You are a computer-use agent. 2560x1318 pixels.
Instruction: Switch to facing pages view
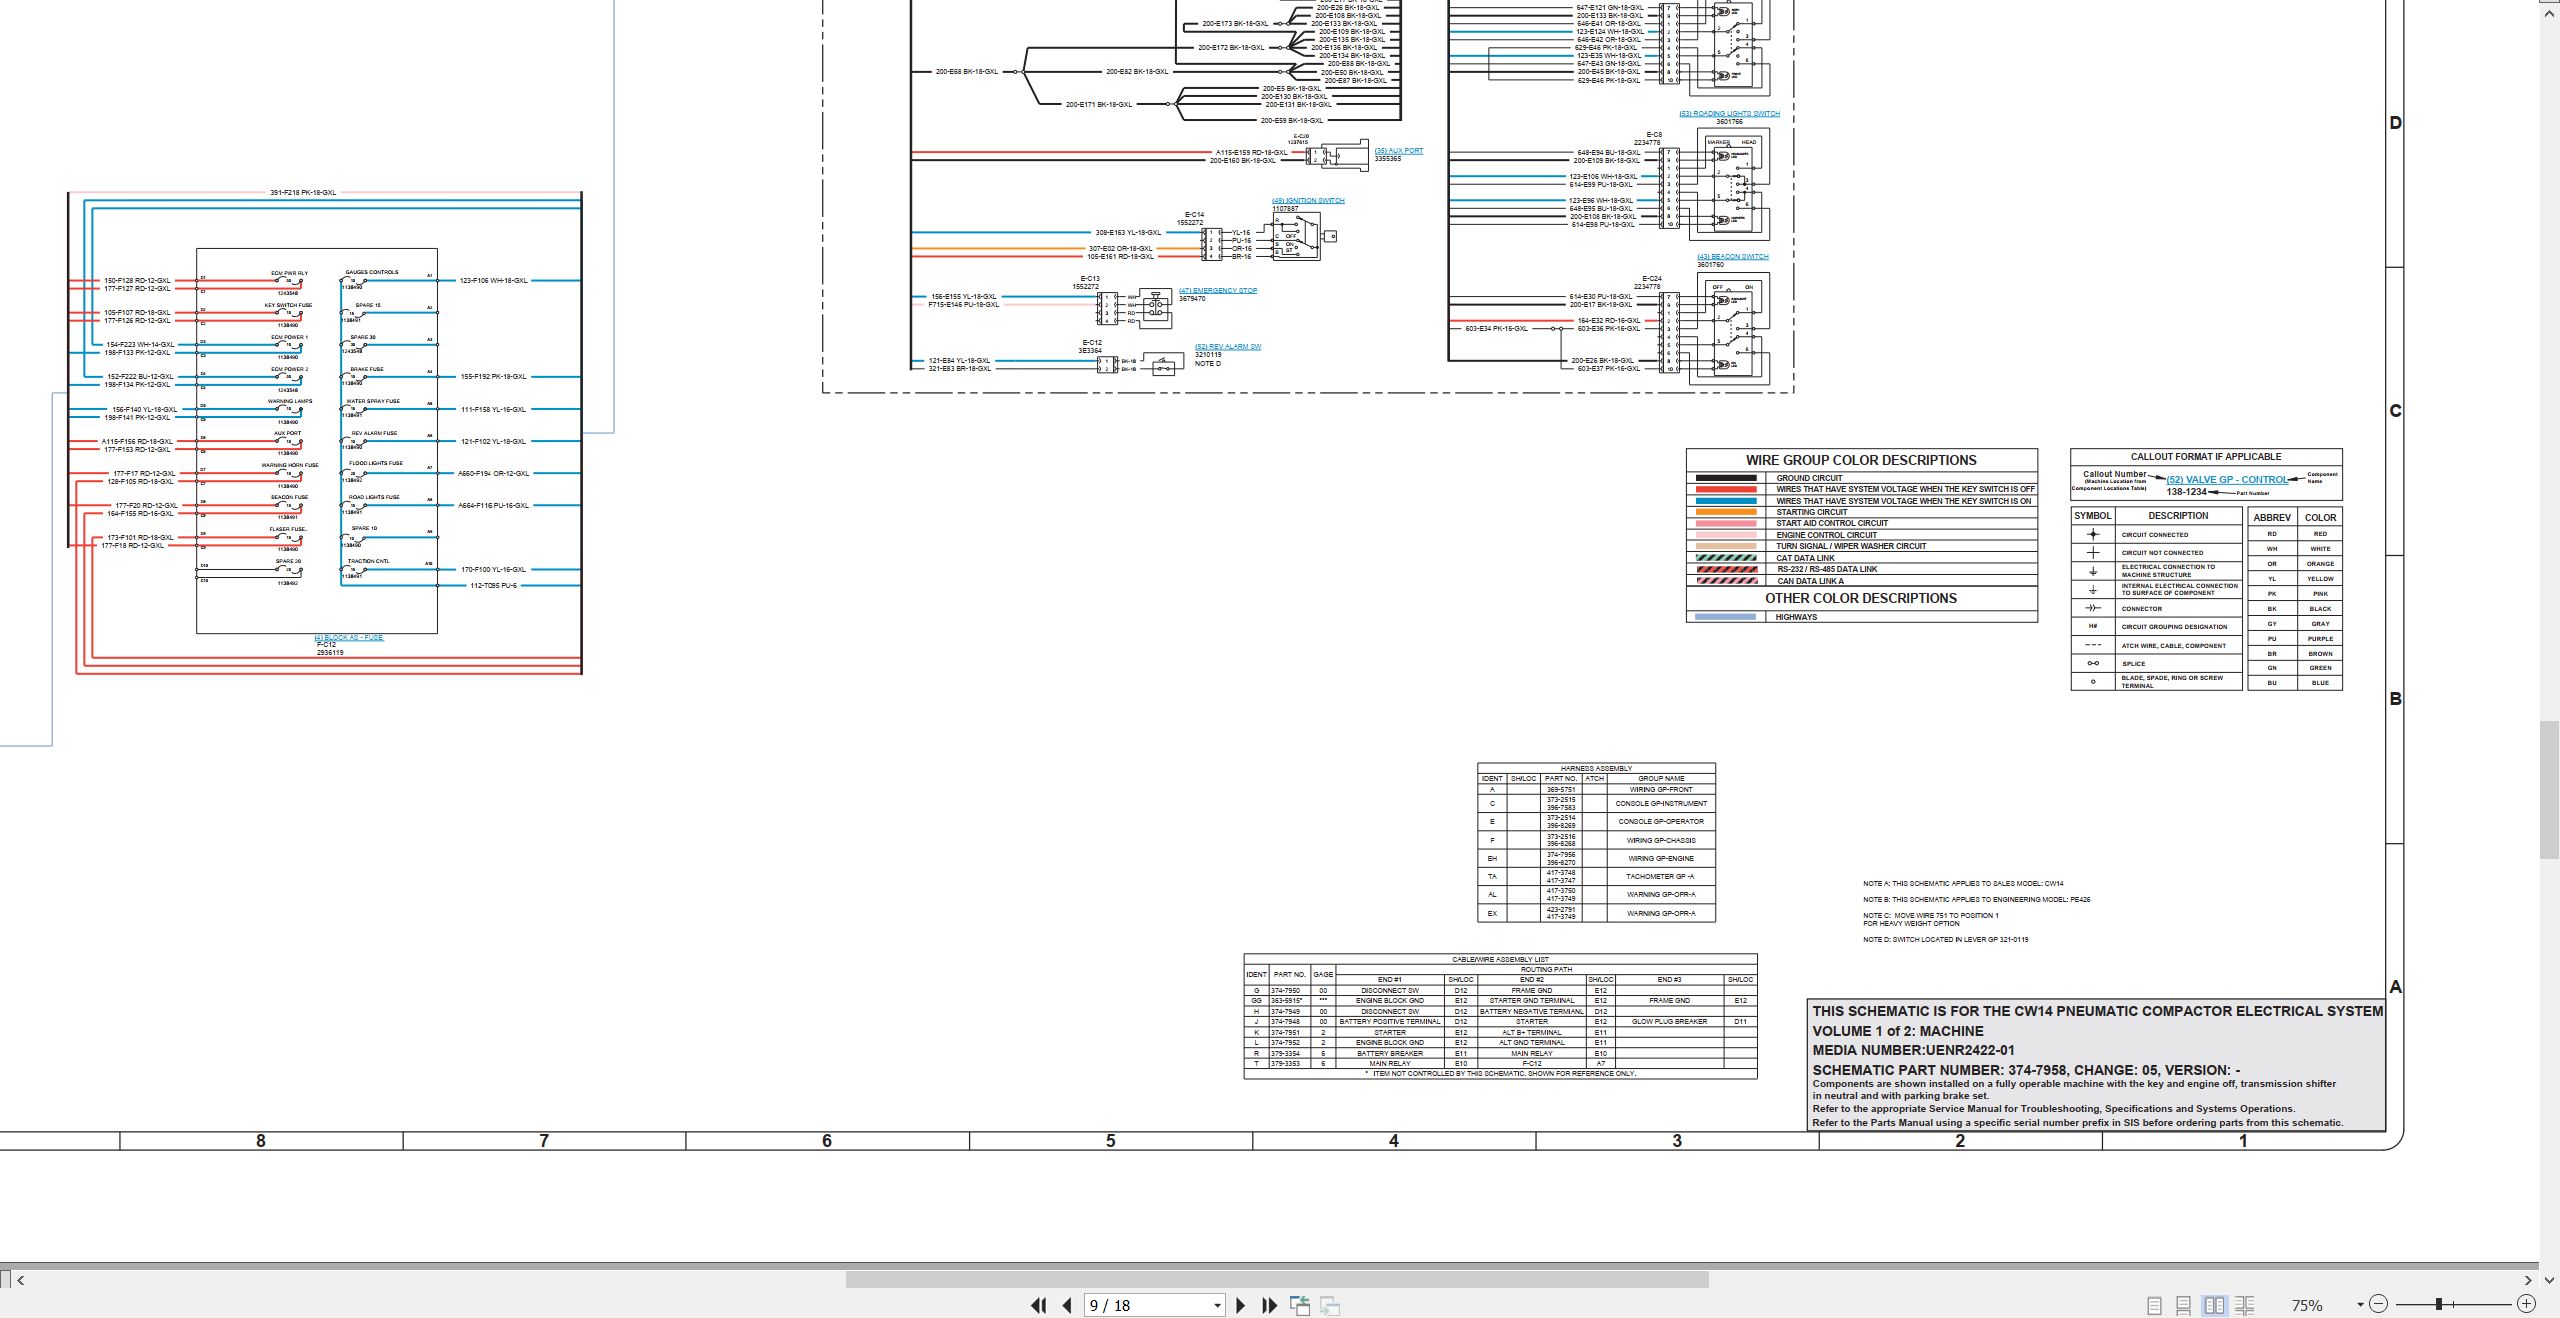point(2215,1305)
